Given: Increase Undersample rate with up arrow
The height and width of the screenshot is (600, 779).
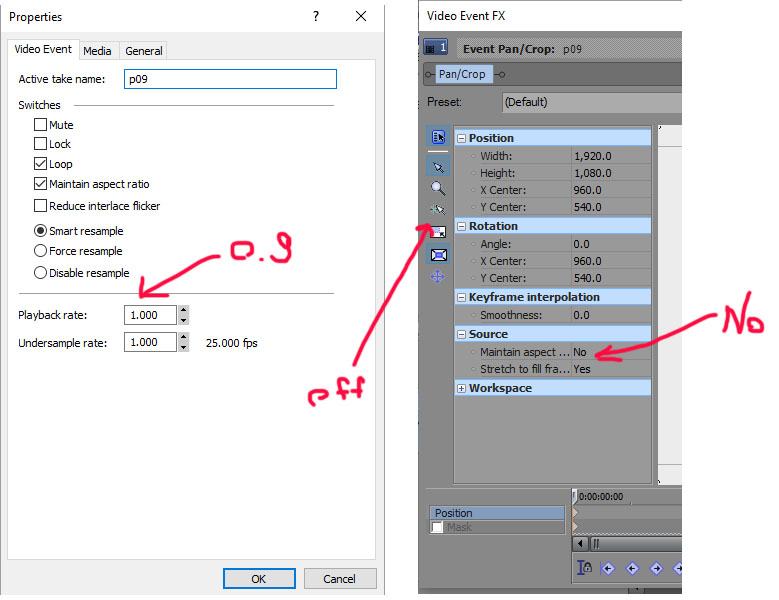Looking at the screenshot, I should pyautogui.click(x=184, y=337).
